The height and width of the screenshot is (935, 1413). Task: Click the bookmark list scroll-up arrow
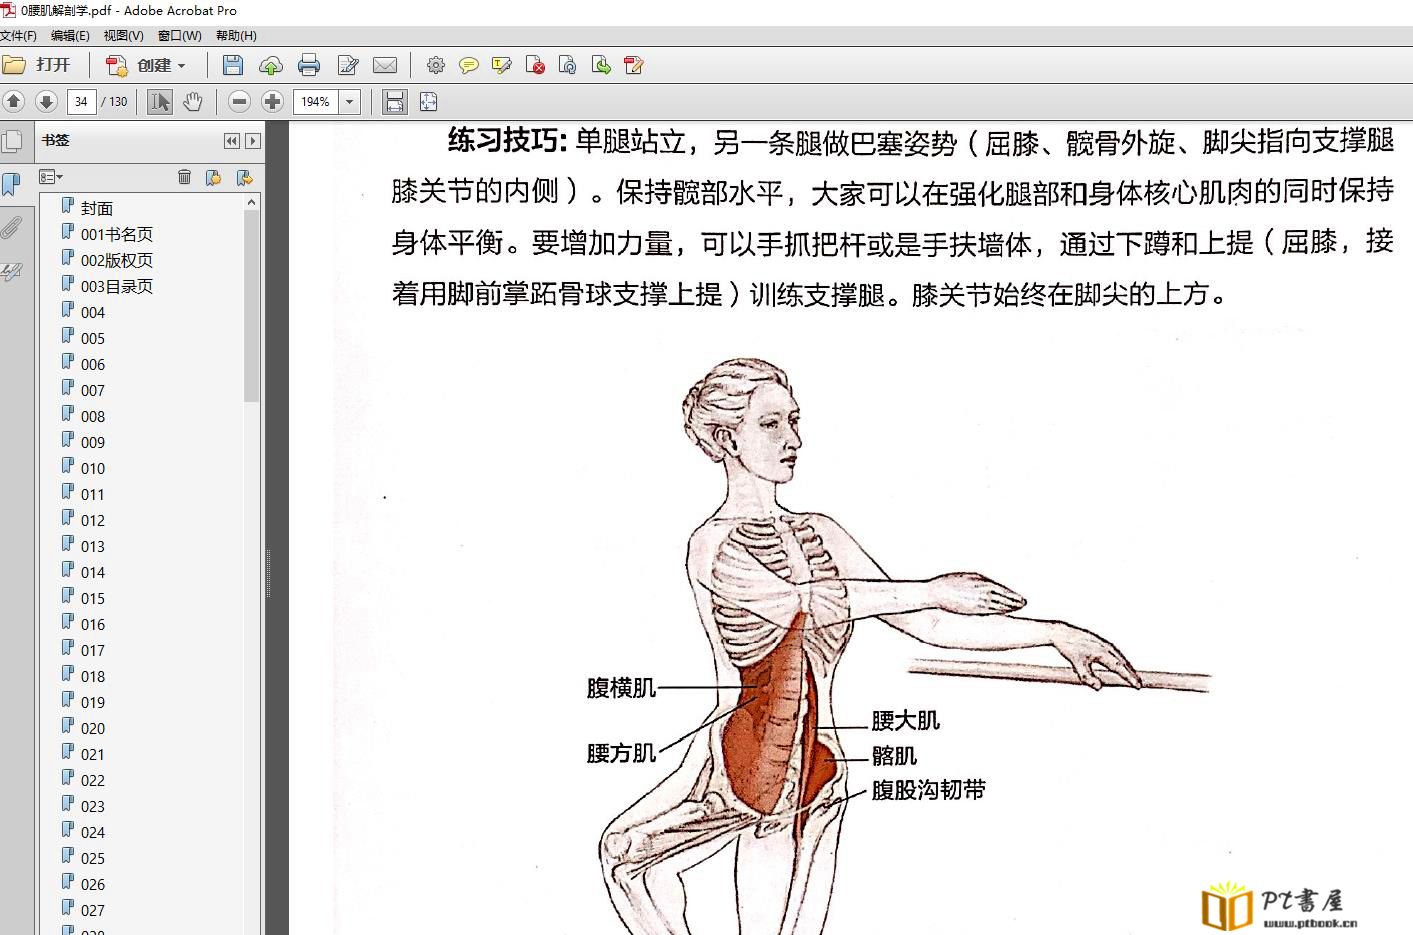click(x=251, y=203)
